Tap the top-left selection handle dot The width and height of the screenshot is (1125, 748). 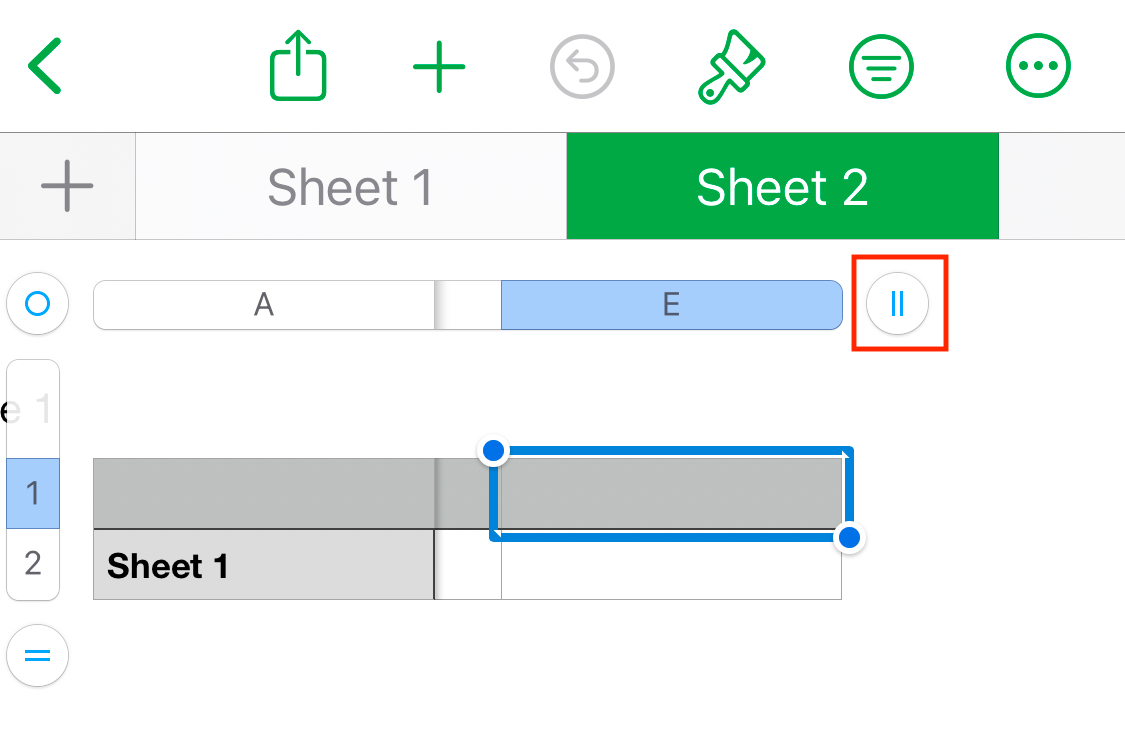pos(493,451)
